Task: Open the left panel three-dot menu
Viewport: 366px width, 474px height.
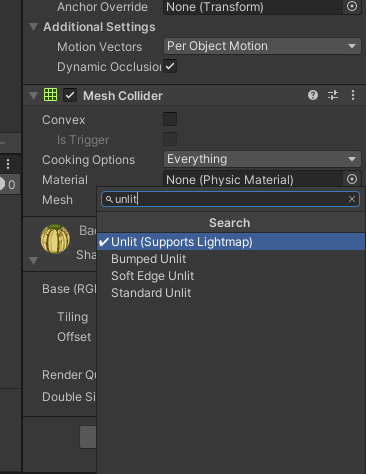Action: (8, 164)
